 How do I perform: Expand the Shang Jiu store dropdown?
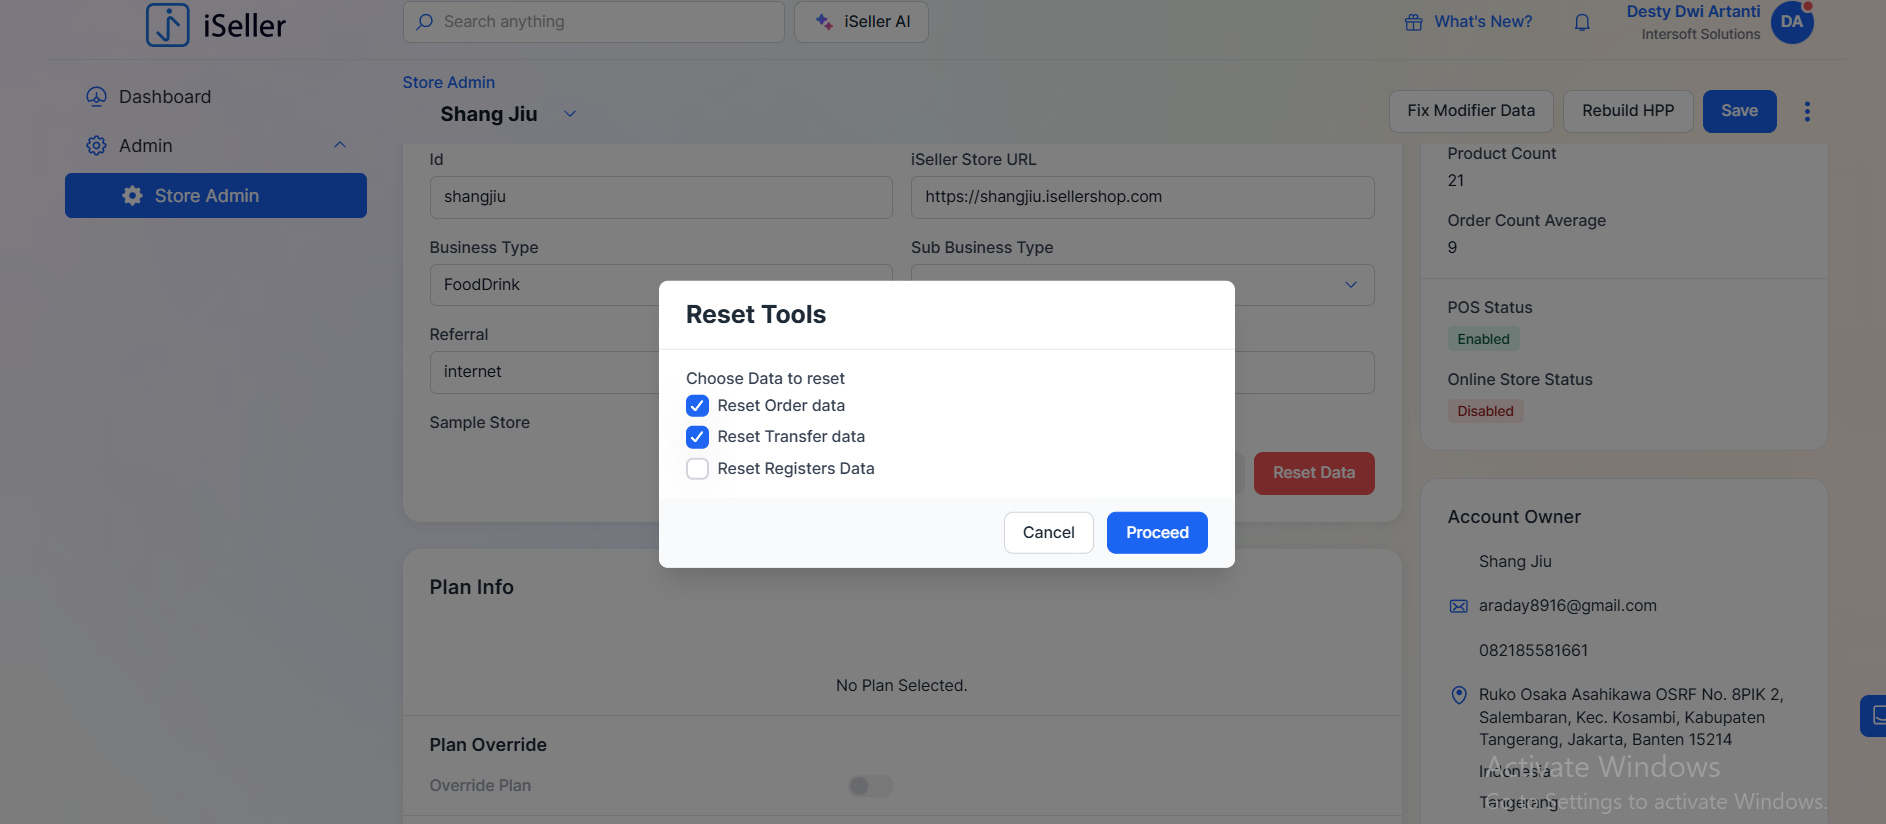[570, 114]
